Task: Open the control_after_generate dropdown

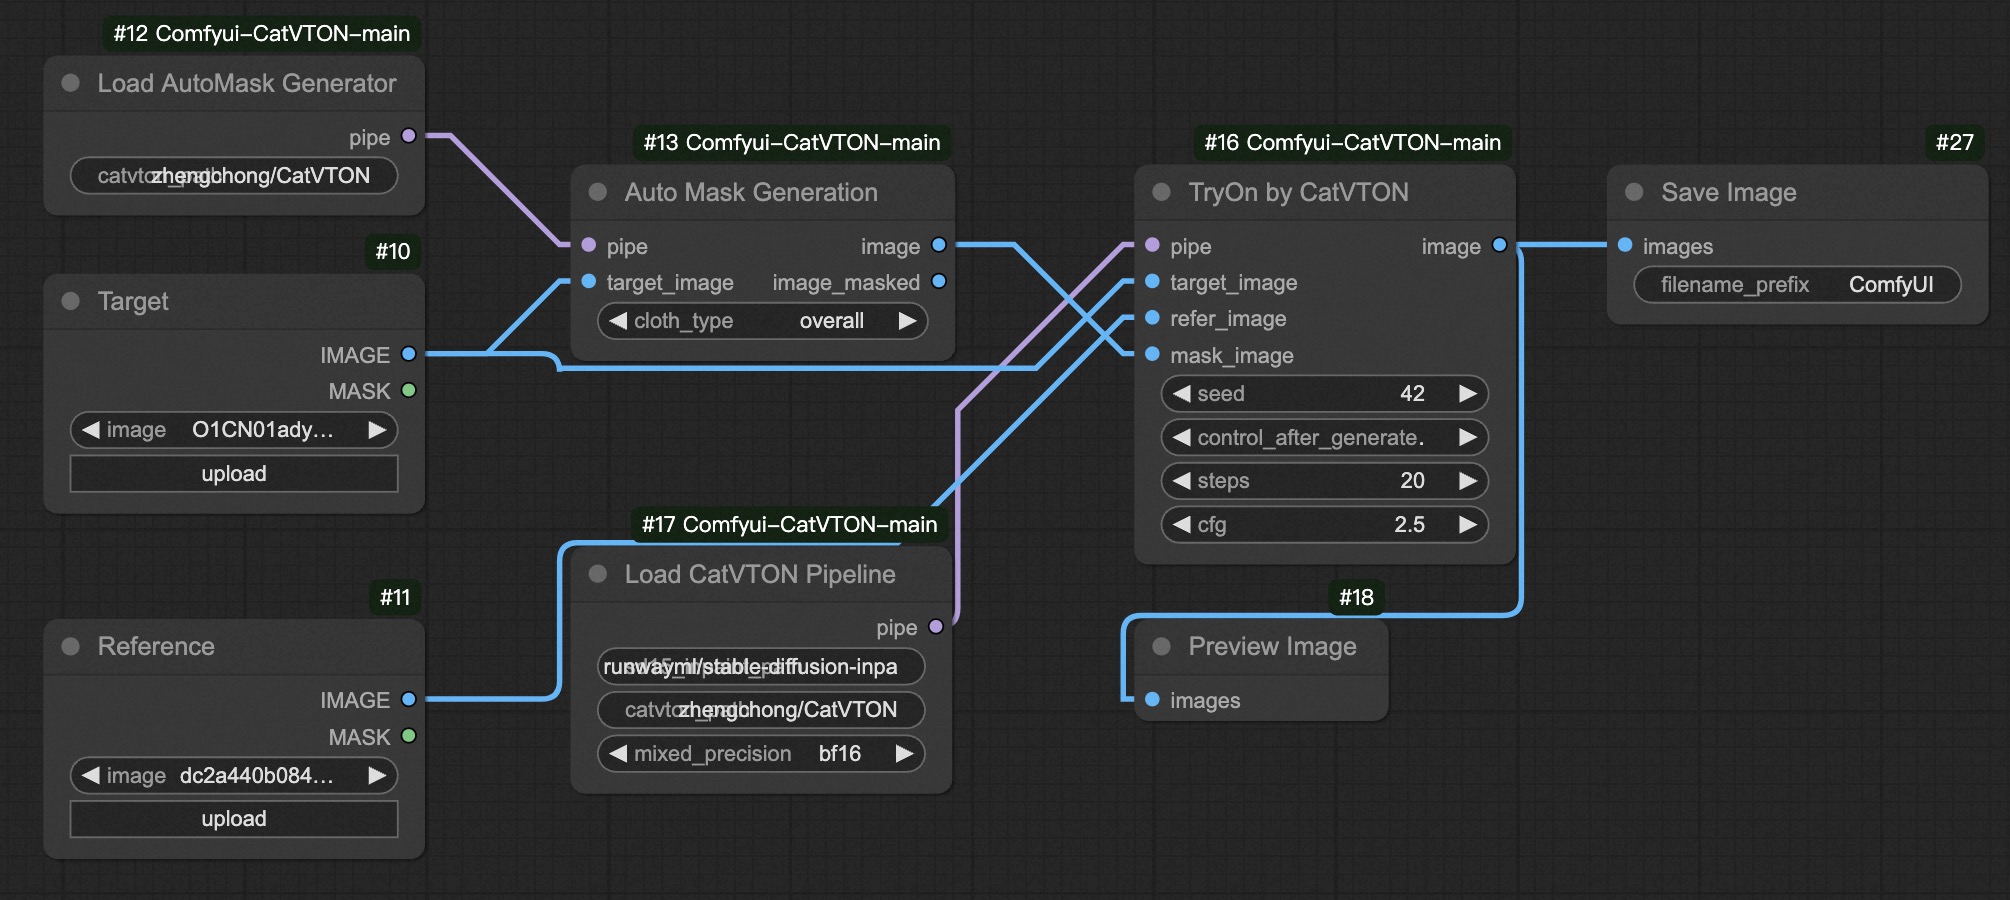Action: 1323,437
